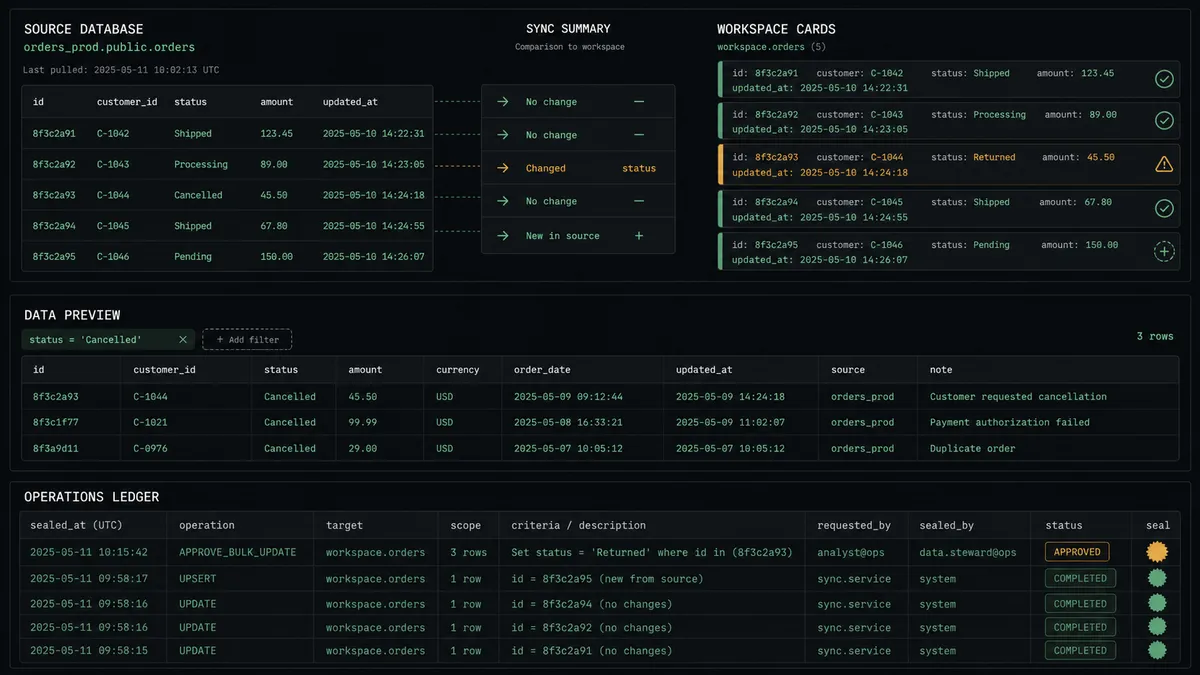Image resolution: width=1200 pixels, height=675 pixels.
Task: Click the arrow icon beside New in source
Action: (x=503, y=236)
